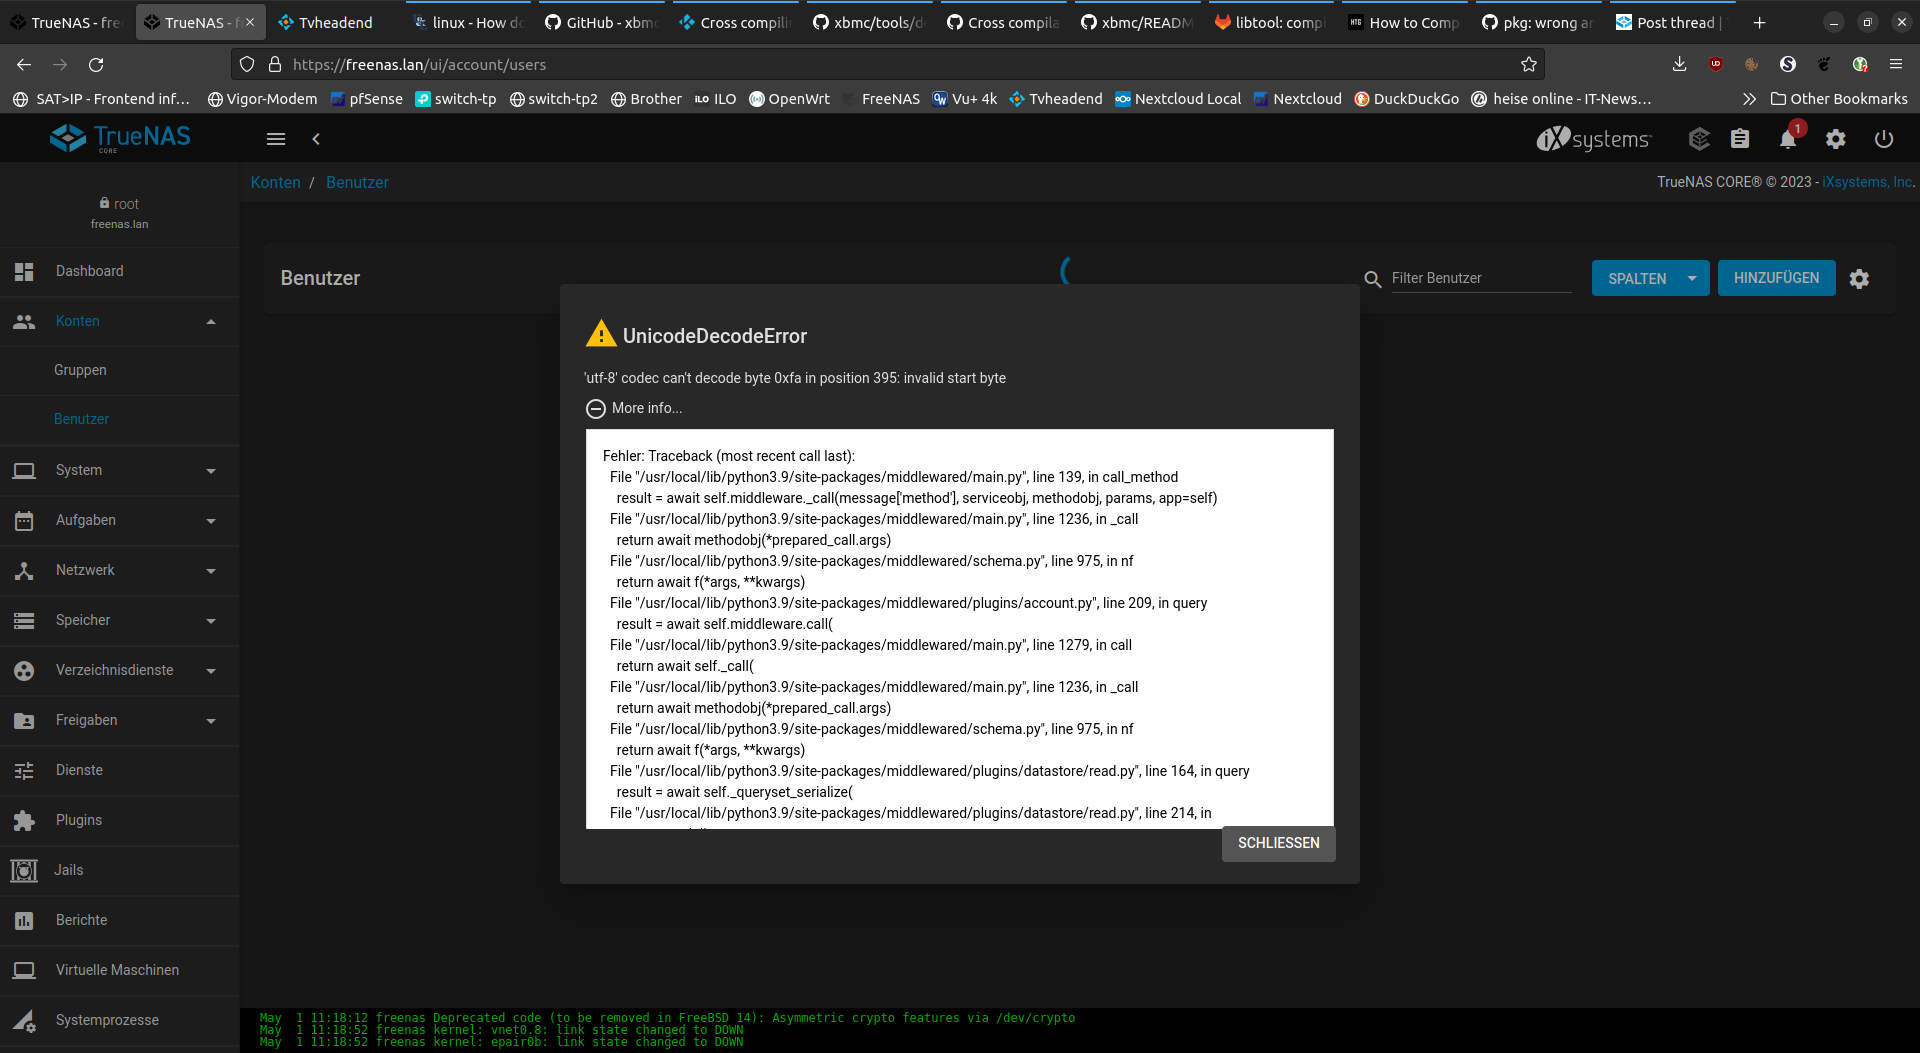Open the alerts notification bell

1788,139
